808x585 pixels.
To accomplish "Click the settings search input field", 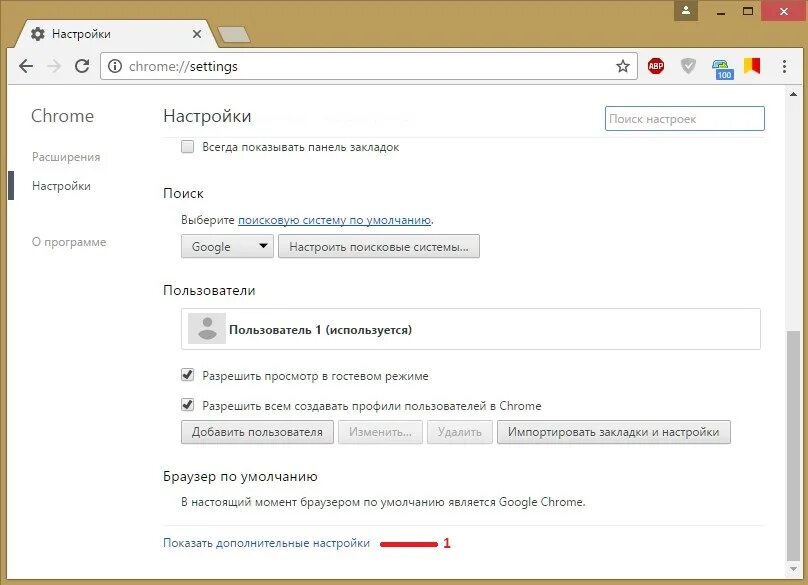I will point(684,118).
